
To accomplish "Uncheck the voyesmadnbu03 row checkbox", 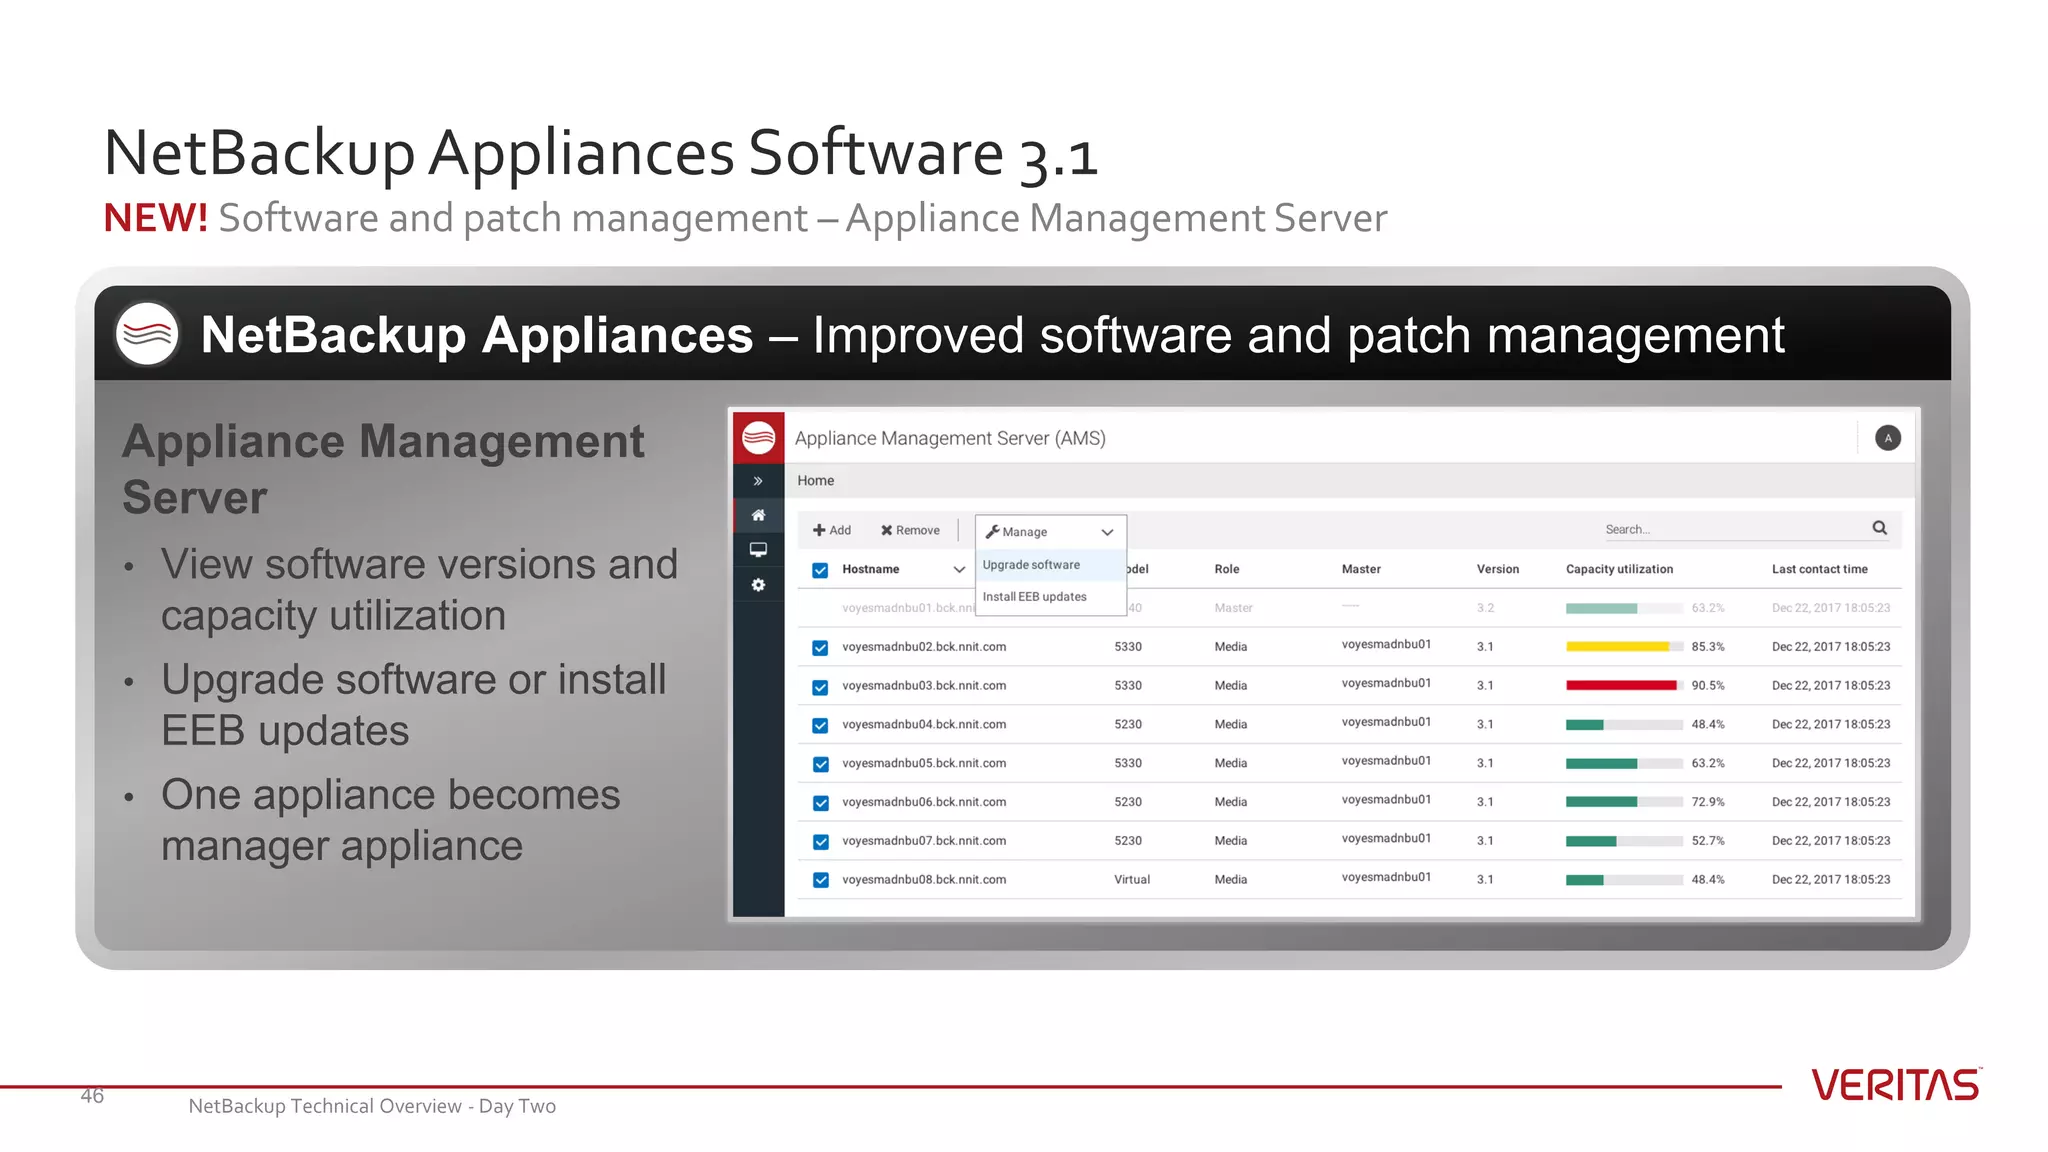I will coord(820,687).
